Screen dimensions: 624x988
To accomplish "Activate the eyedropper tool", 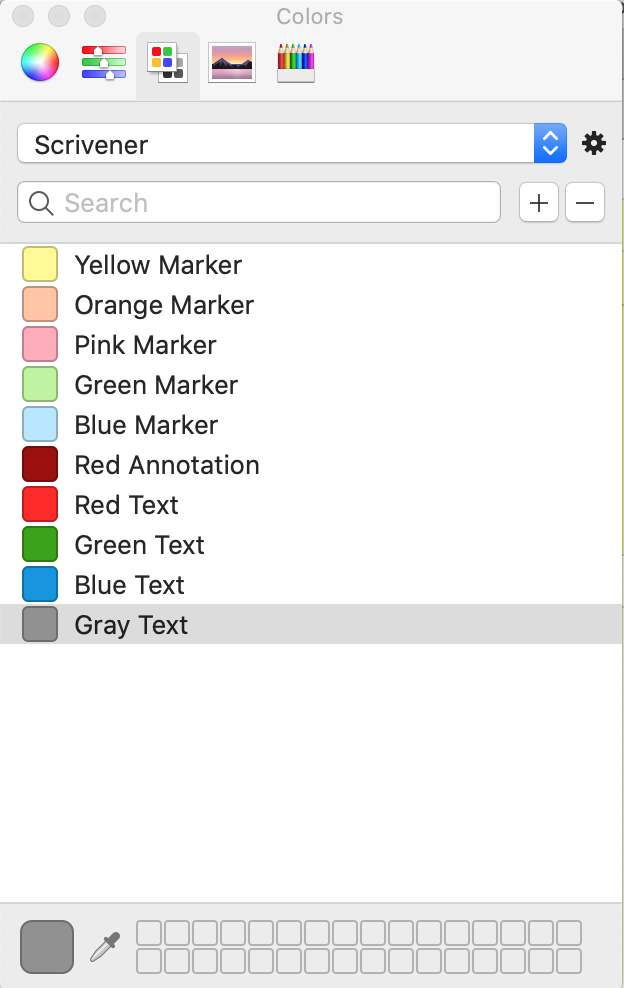I will (x=106, y=946).
